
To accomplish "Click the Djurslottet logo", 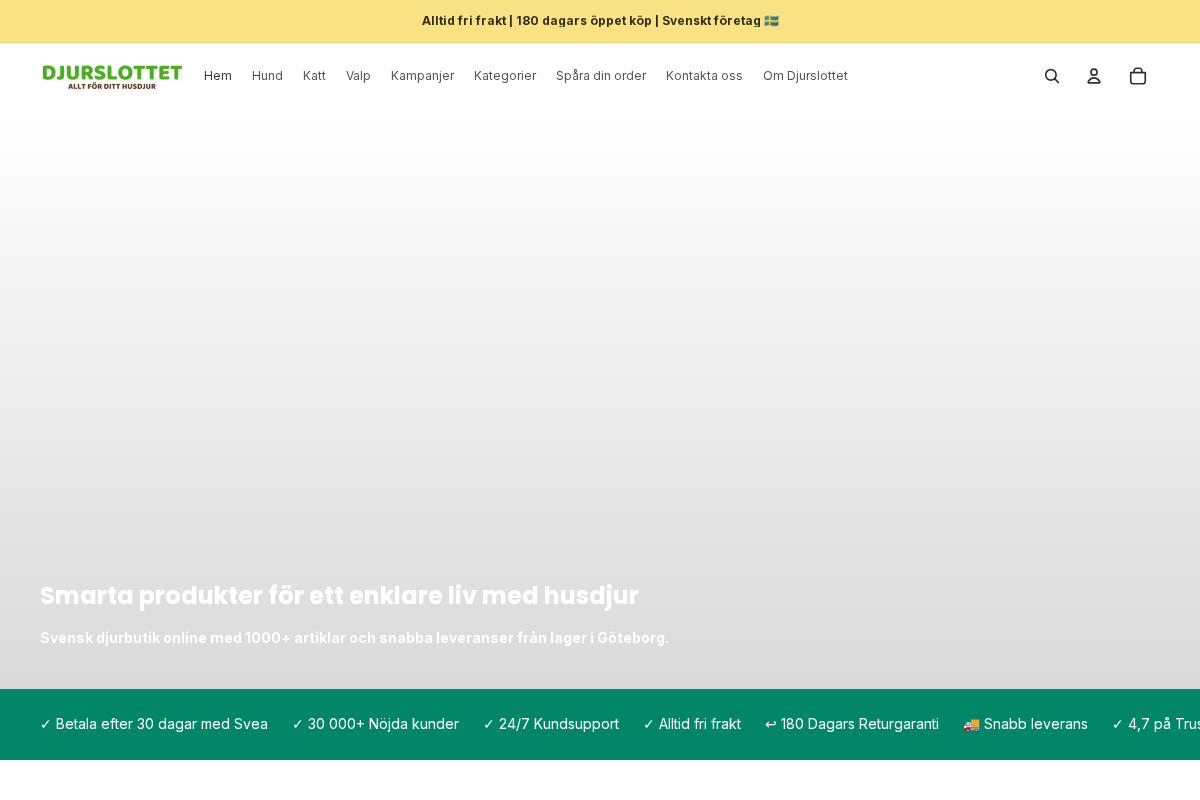I will (x=112, y=77).
